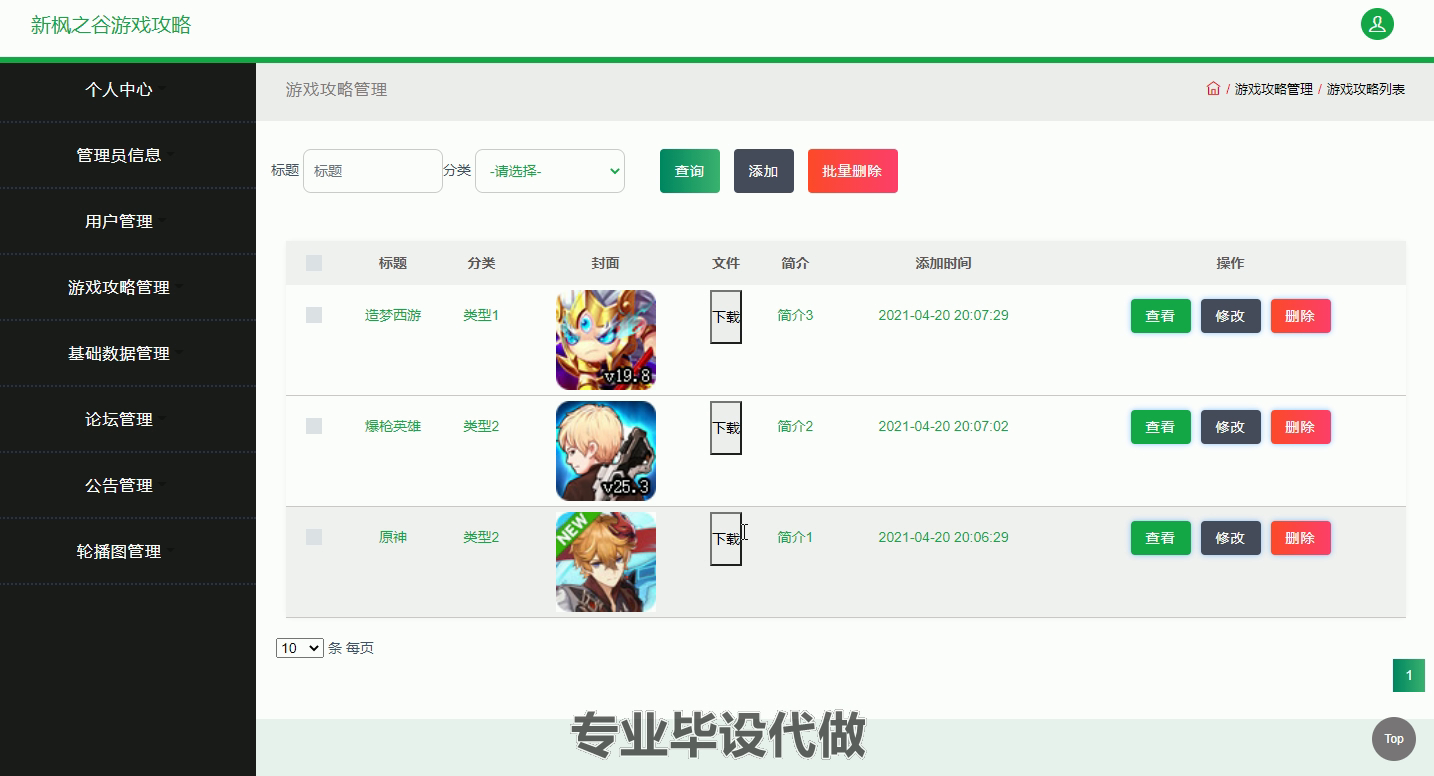Open cover image of 原神
Screen dimensions: 1434x776
(606, 562)
